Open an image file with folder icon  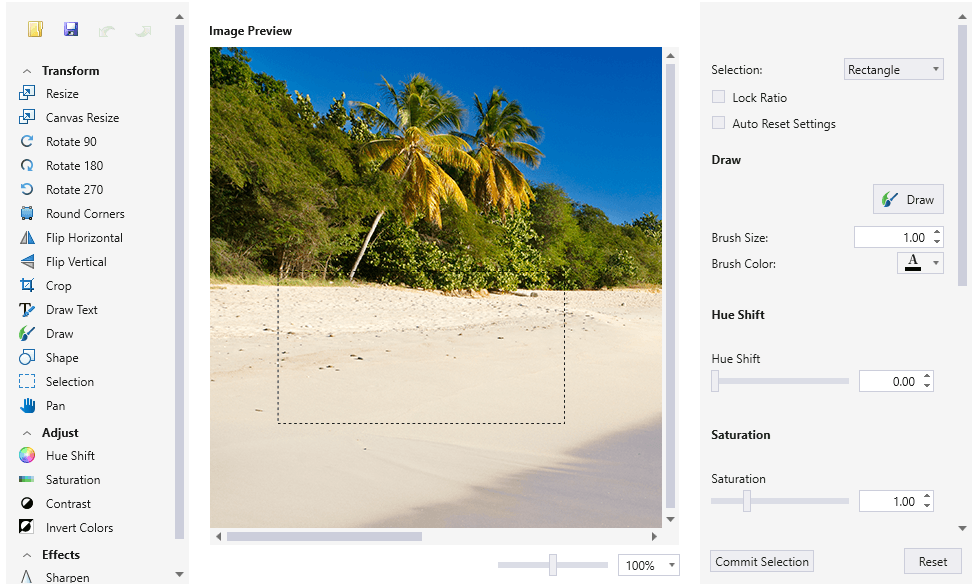35,29
